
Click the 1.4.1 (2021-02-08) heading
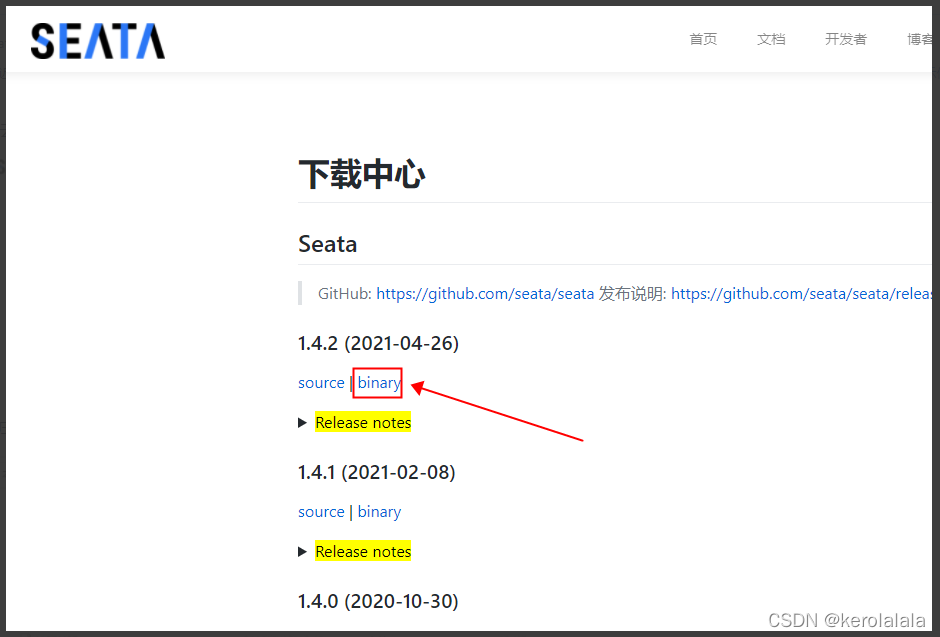[x=376, y=472]
